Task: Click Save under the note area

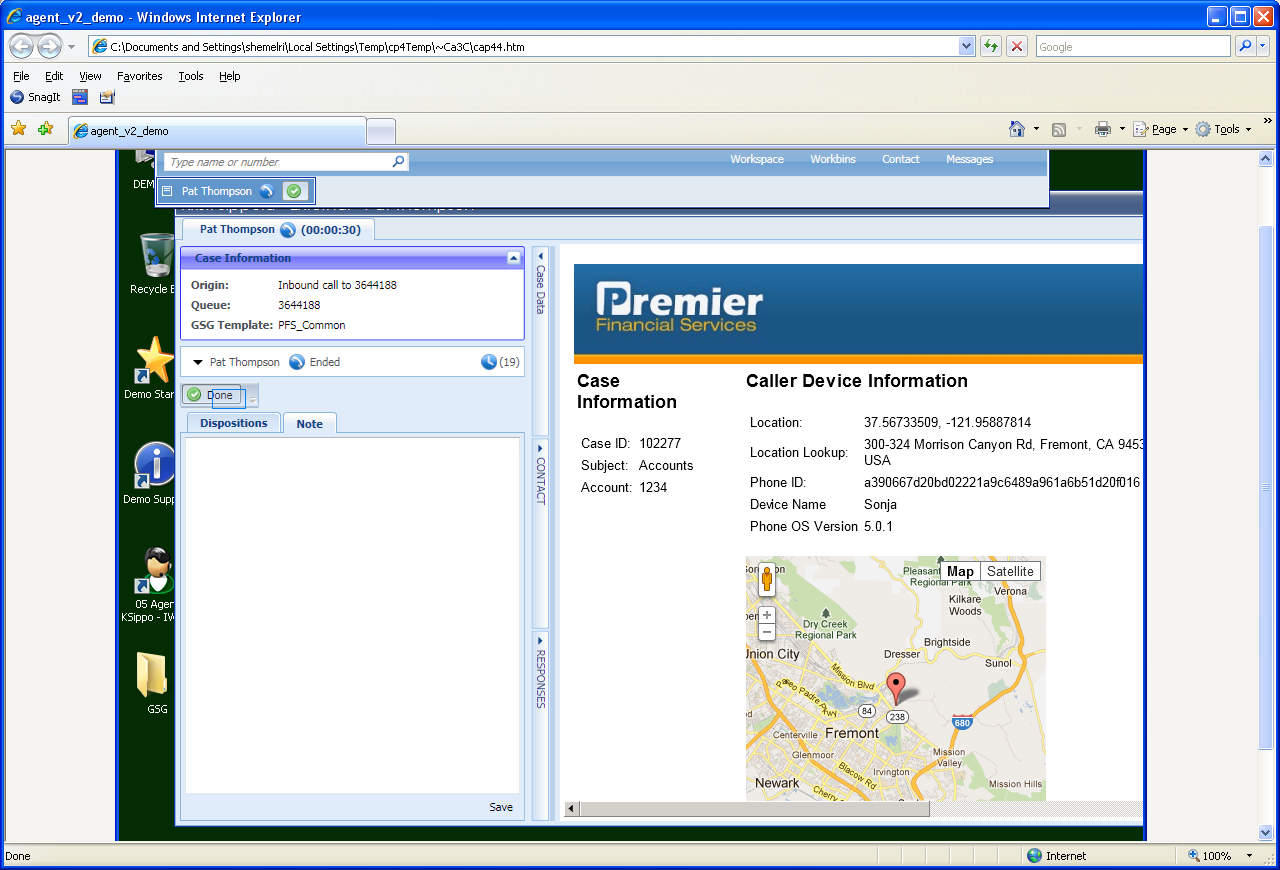Action: coord(501,807)
